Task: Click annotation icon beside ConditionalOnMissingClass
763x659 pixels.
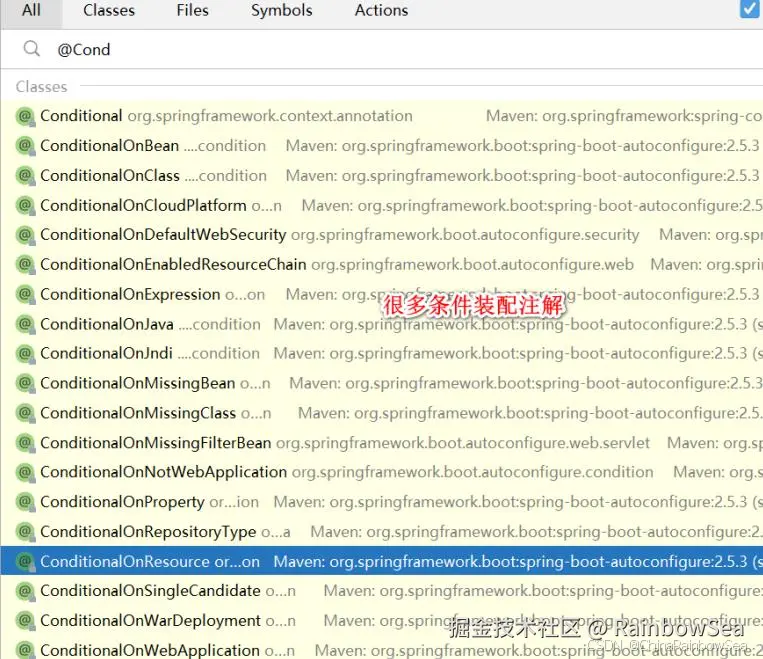Action: [x=25, y=413]
